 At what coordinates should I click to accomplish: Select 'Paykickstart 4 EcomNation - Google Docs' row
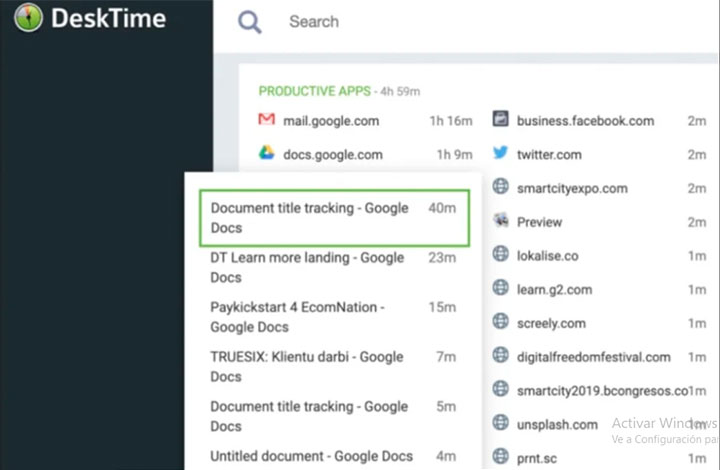point(333,317)
